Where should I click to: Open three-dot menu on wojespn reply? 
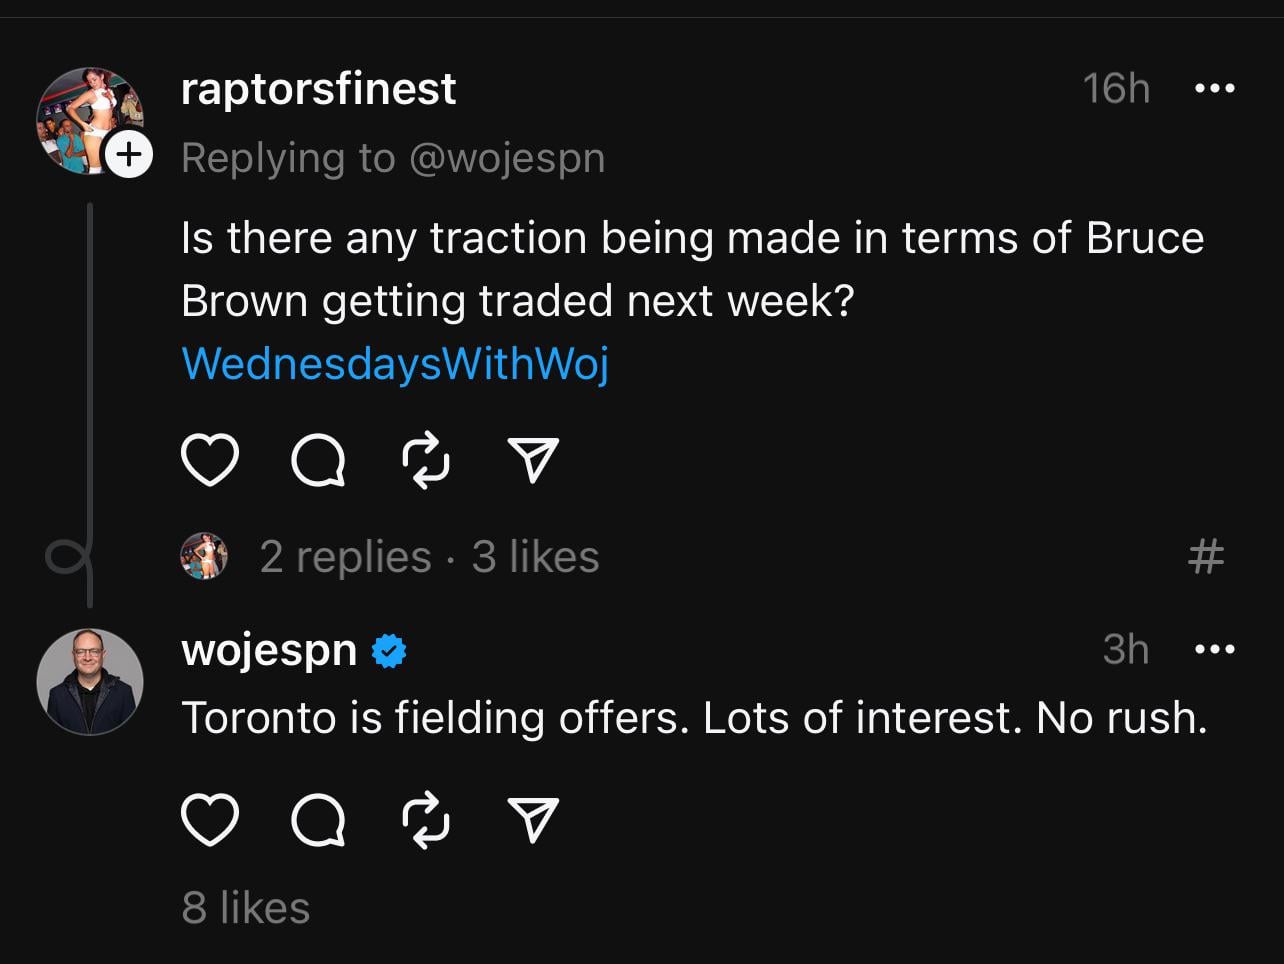[x=1215, y=650]
